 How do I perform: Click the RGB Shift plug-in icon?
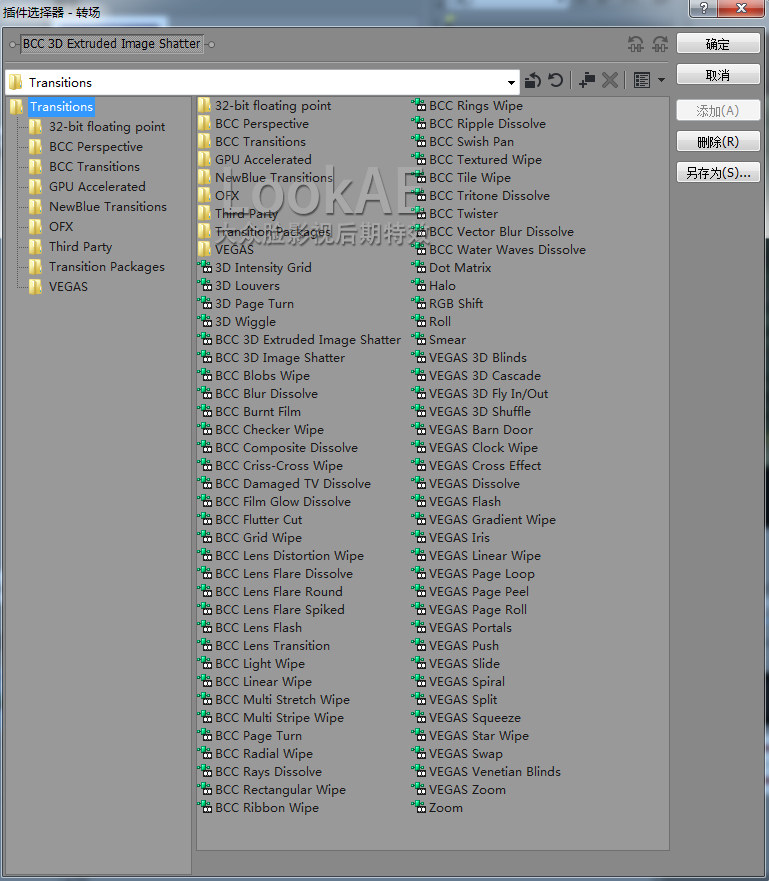pyautogui.click(x=418, y=303)
